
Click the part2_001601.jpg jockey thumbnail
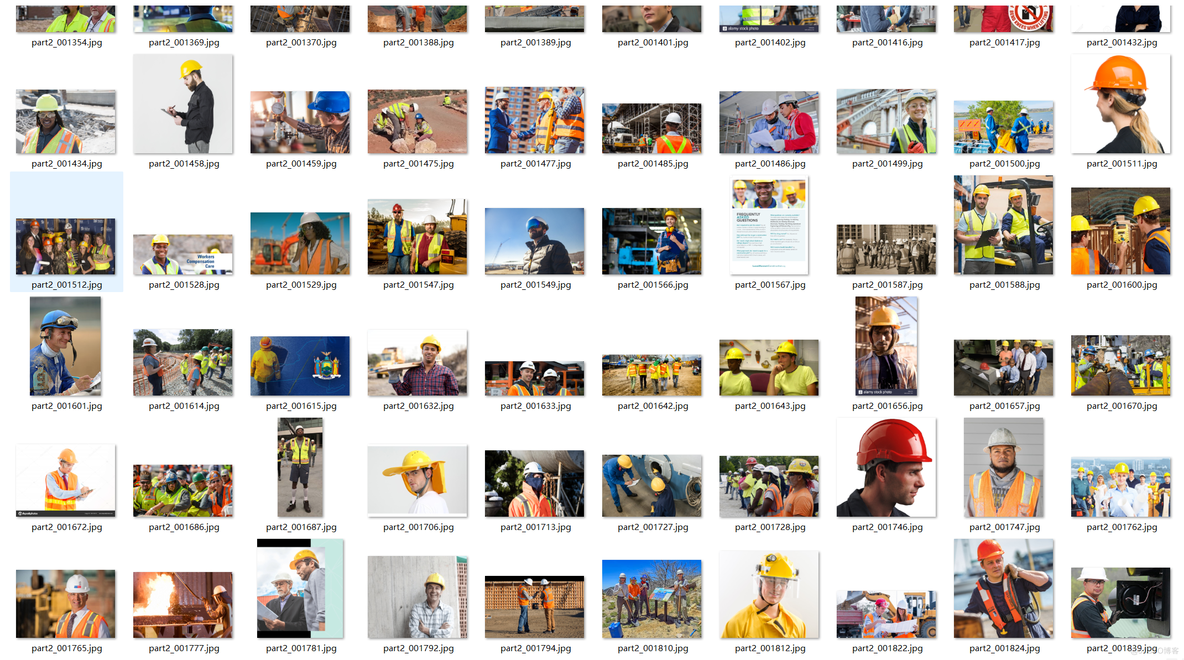coord(66,347)
